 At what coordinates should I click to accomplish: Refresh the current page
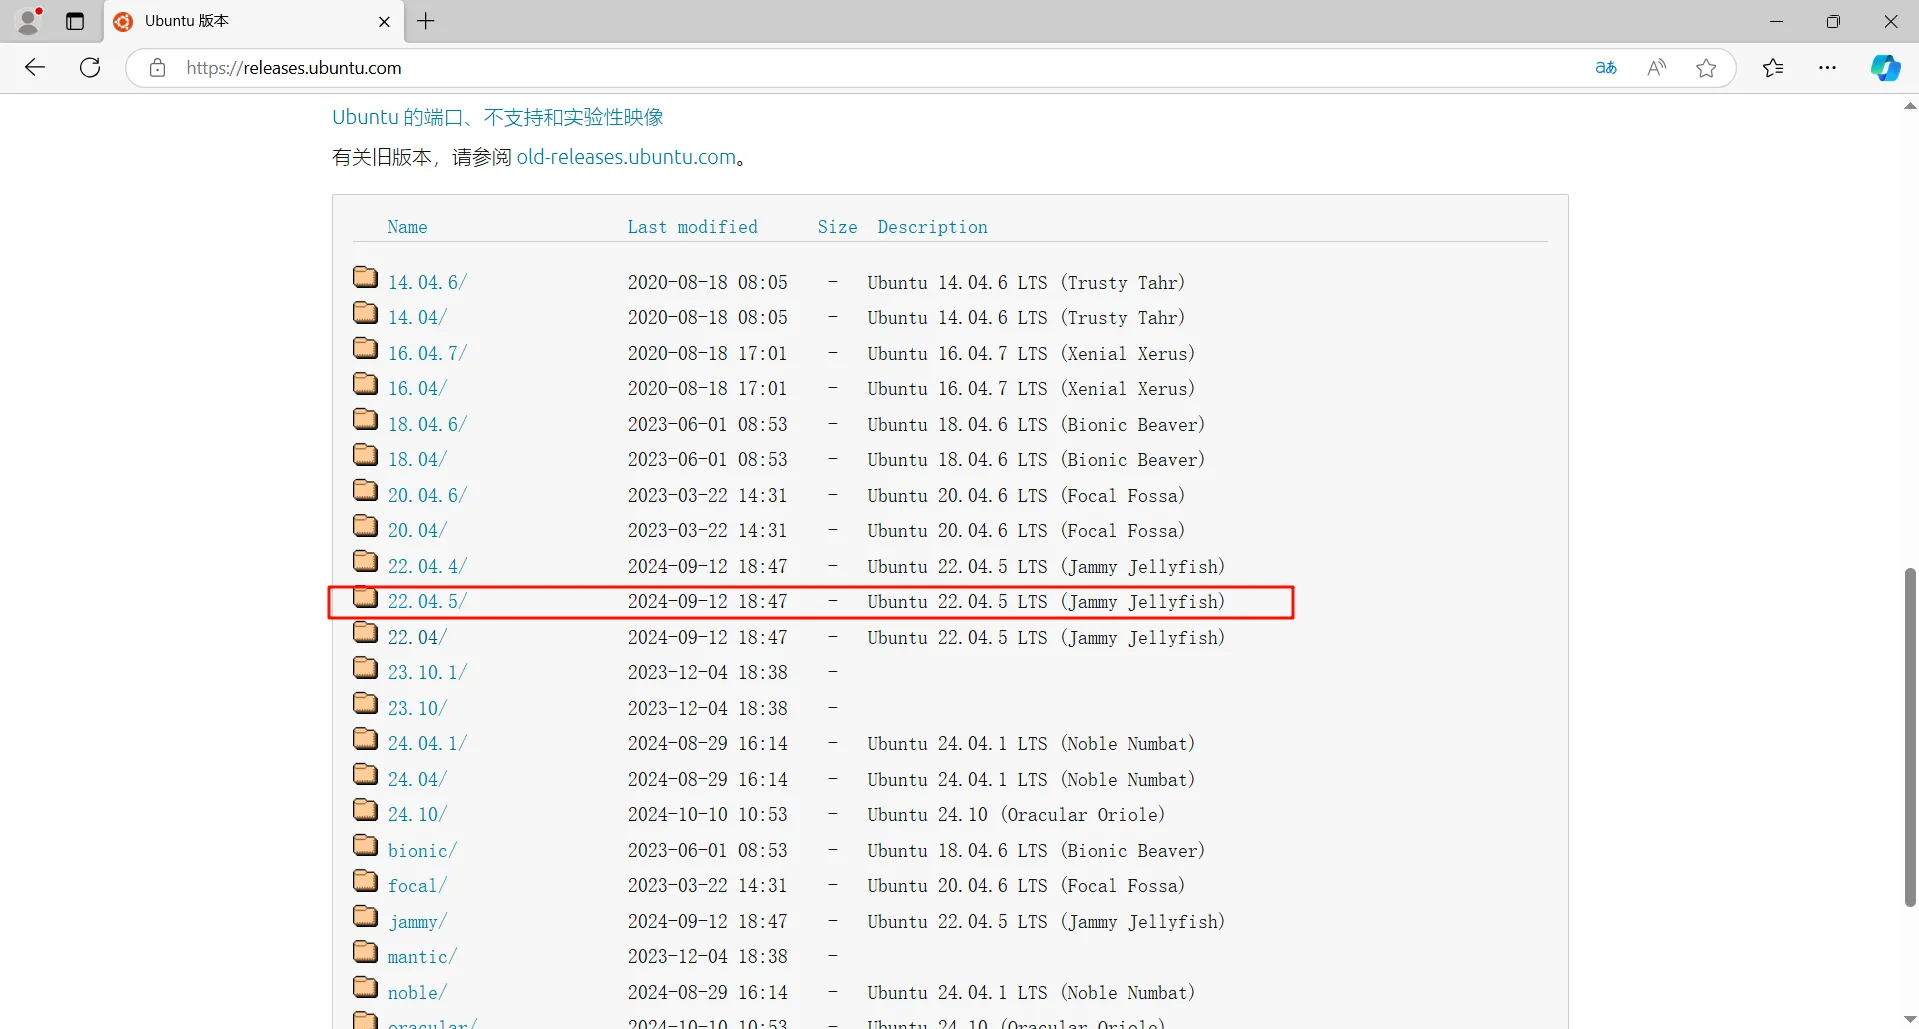(90, 67)
